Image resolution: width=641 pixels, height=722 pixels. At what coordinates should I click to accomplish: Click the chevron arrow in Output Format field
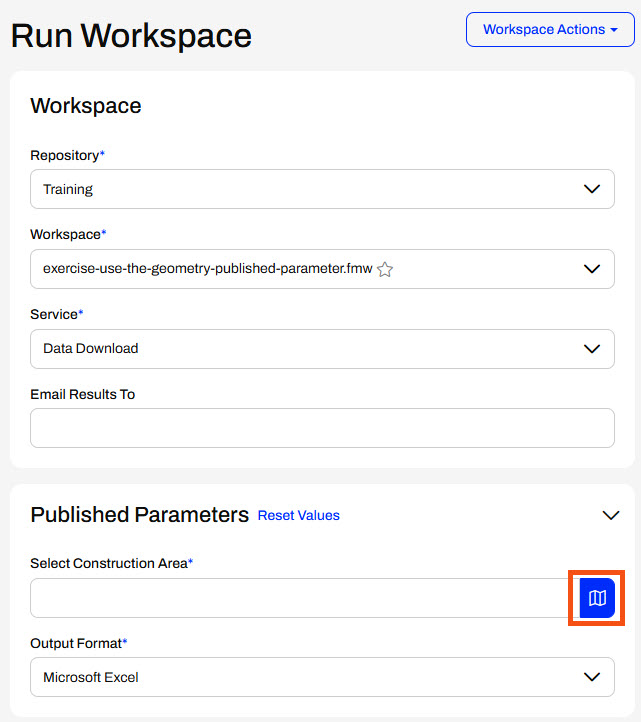[592, 677]
